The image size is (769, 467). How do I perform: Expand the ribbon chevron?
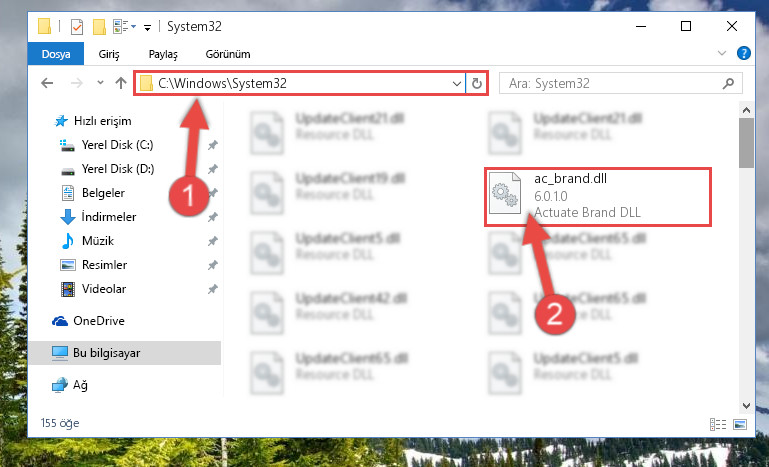point(721,53)
